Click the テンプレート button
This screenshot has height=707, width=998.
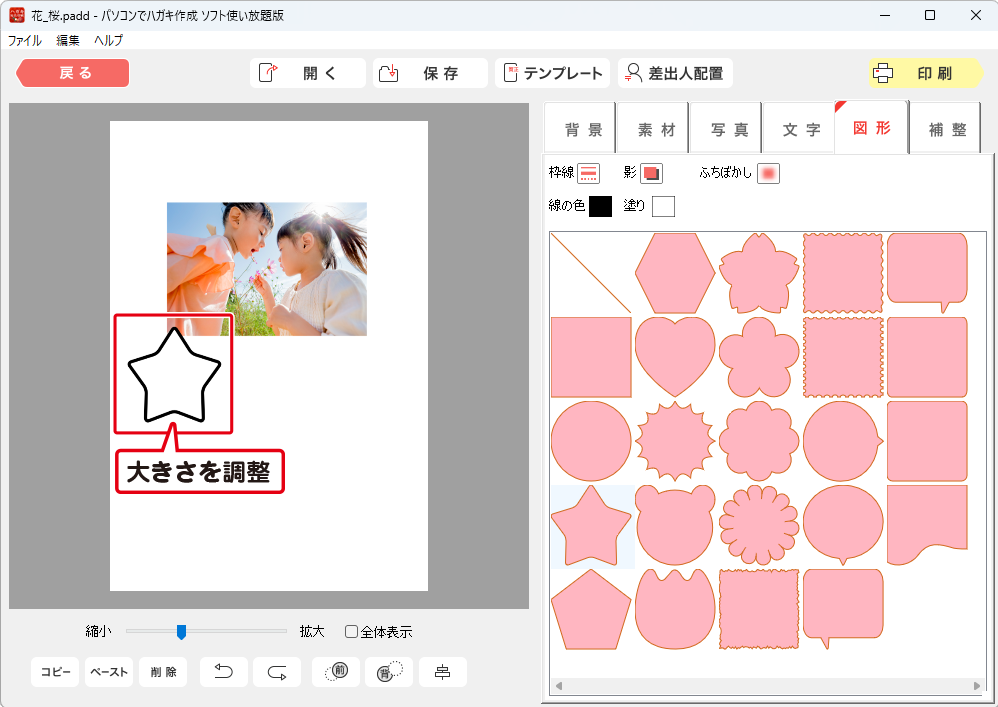(x=553, y=73)
